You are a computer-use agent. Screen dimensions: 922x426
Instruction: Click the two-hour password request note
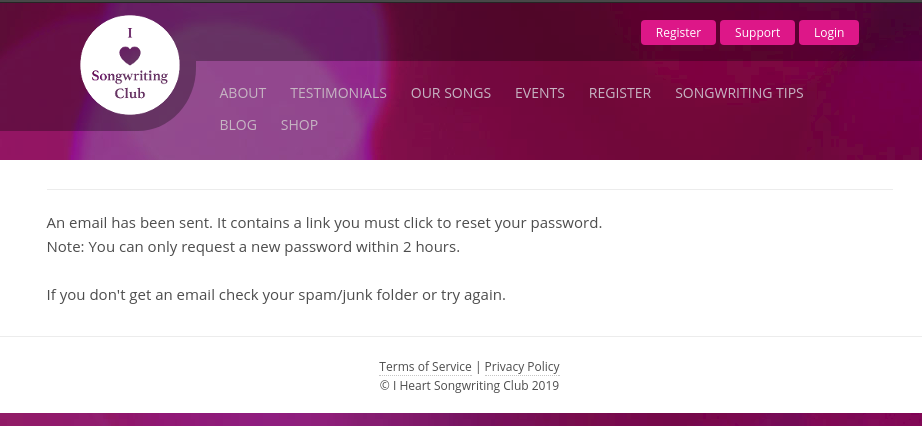pos(253,247)
